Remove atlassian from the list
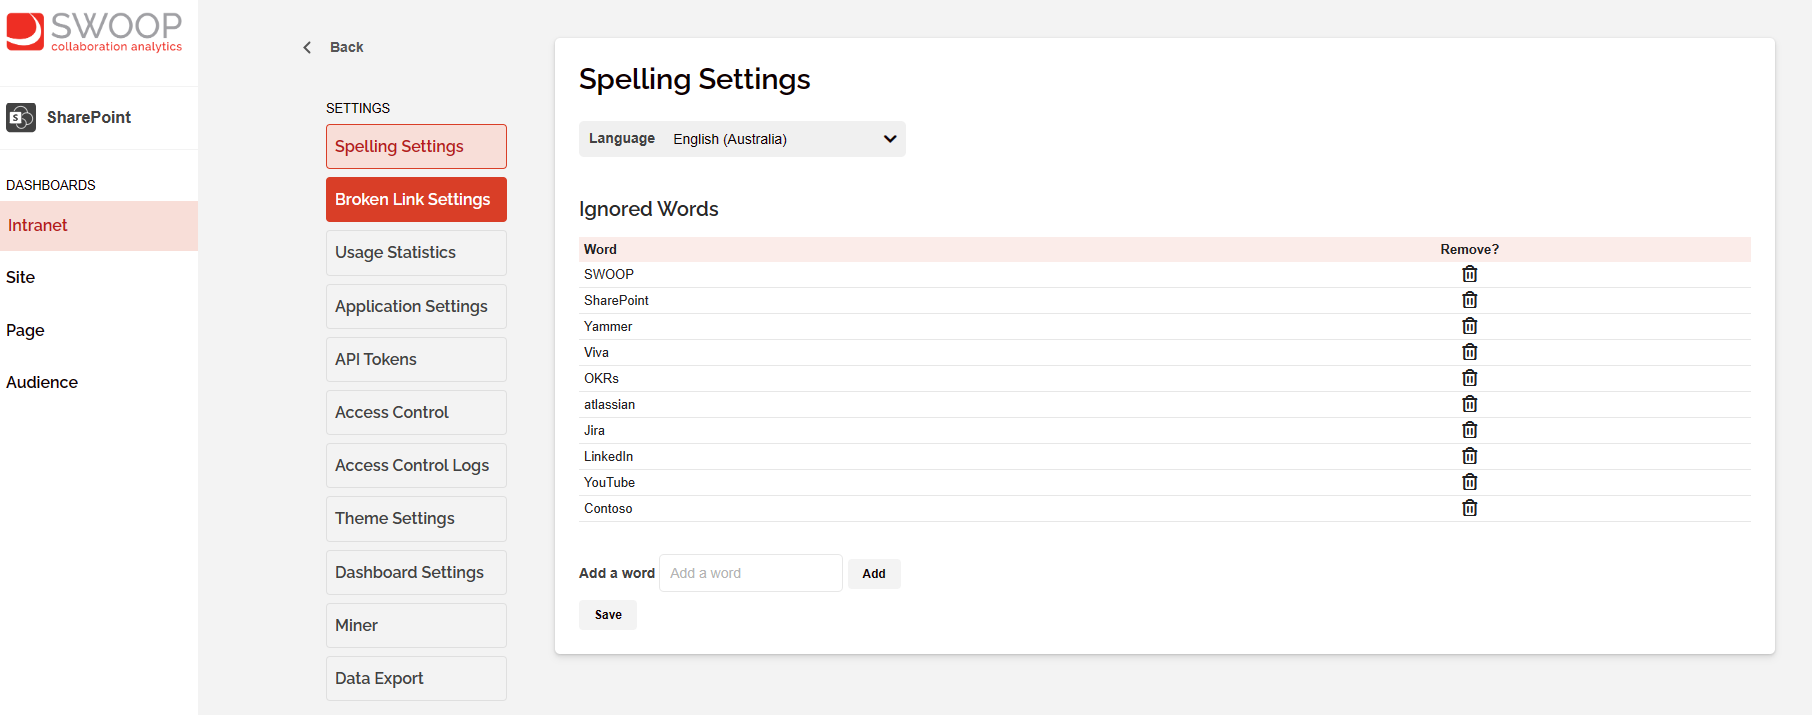Image resolution: width=1812 pixels, height=715 pixels. coord(1469,404)
